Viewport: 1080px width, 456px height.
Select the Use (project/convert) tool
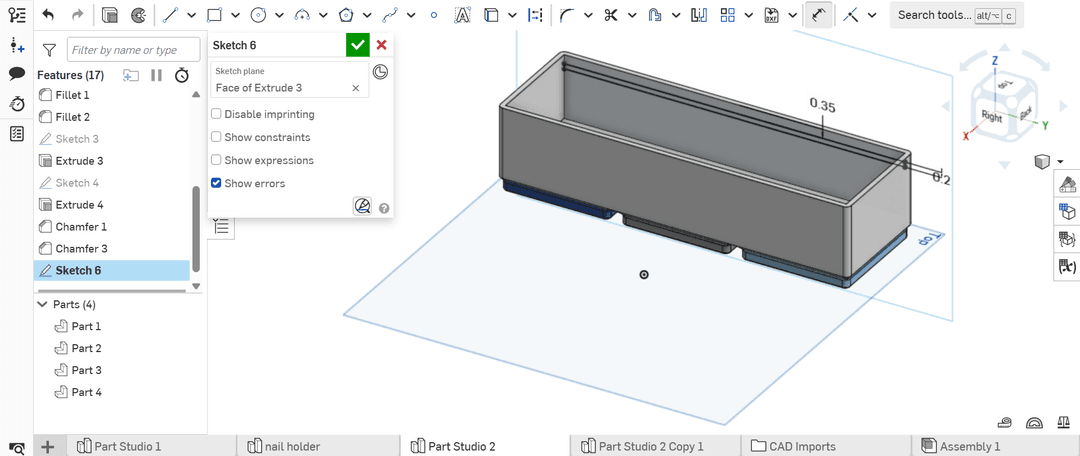491,14
